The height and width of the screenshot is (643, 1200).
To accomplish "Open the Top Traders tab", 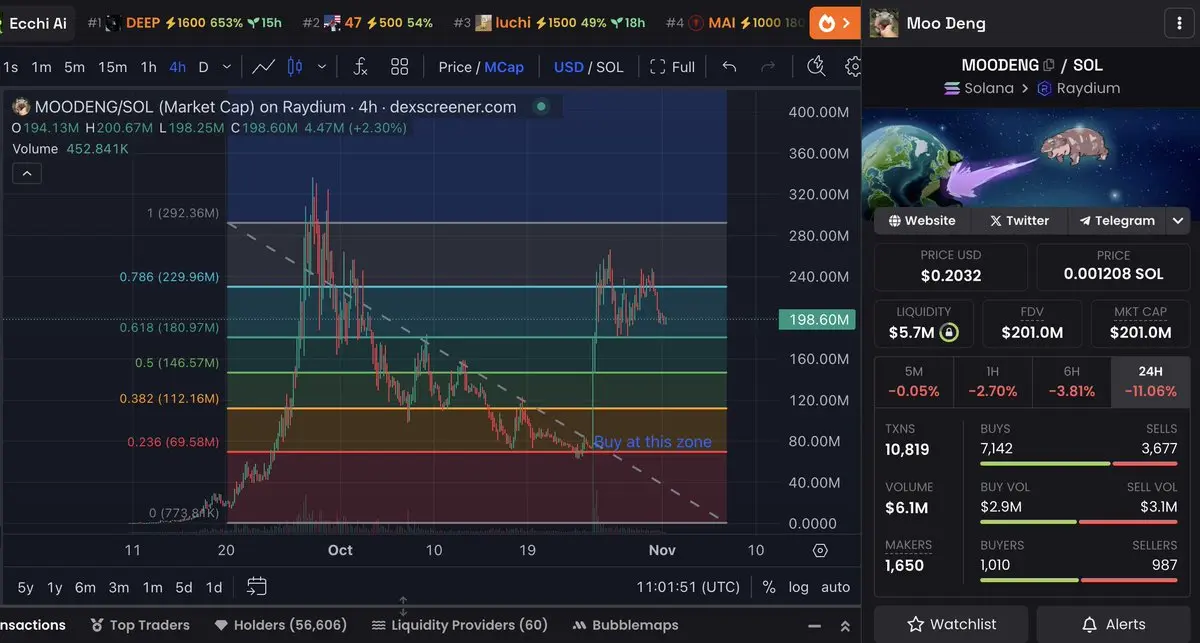I will [x=141, y=625].
